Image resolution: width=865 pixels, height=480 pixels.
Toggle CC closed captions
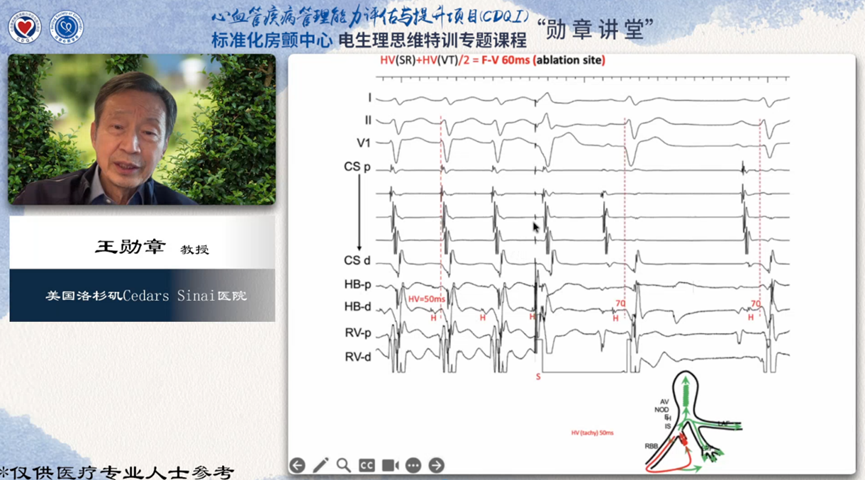[x=367, y=466]
